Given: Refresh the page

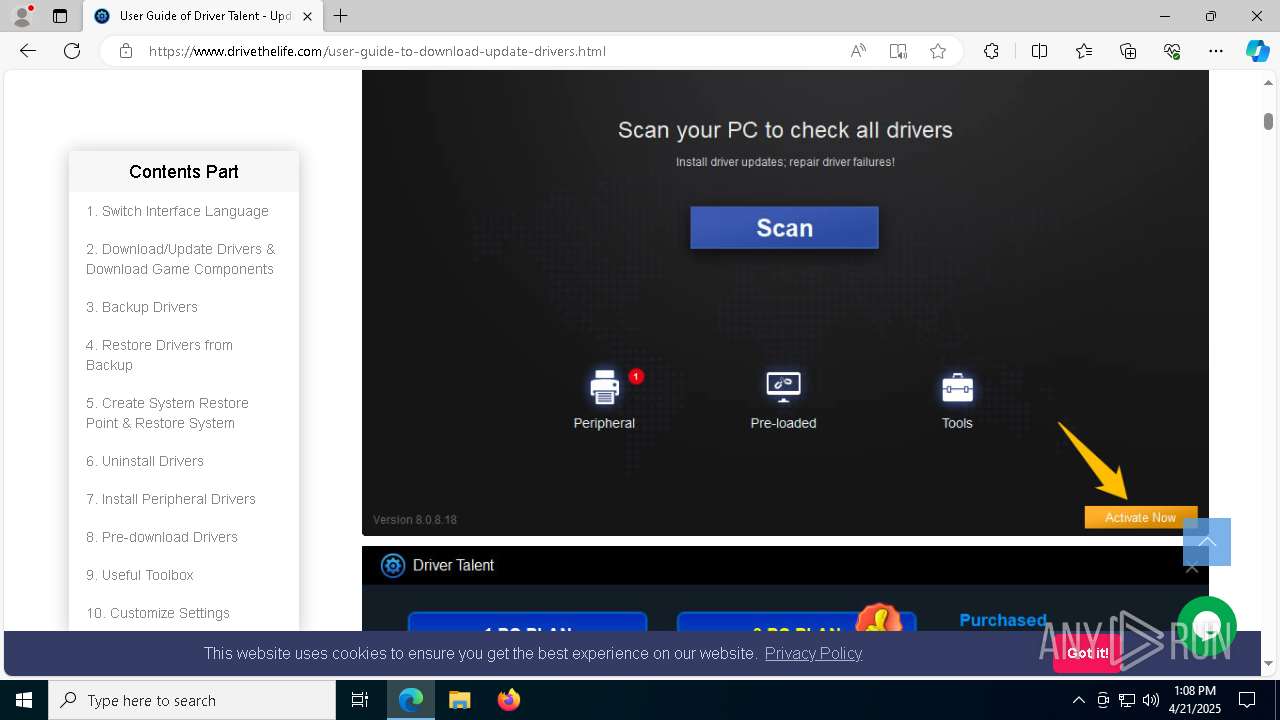Looking at the screenshot, I should tap(72, 51).
